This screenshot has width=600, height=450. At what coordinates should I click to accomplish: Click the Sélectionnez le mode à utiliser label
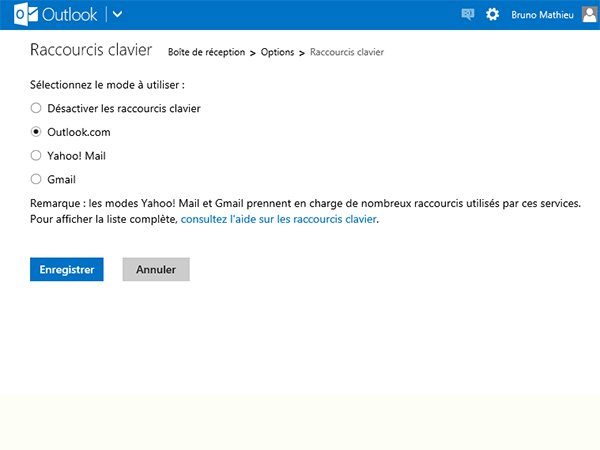tap(107, 85)
